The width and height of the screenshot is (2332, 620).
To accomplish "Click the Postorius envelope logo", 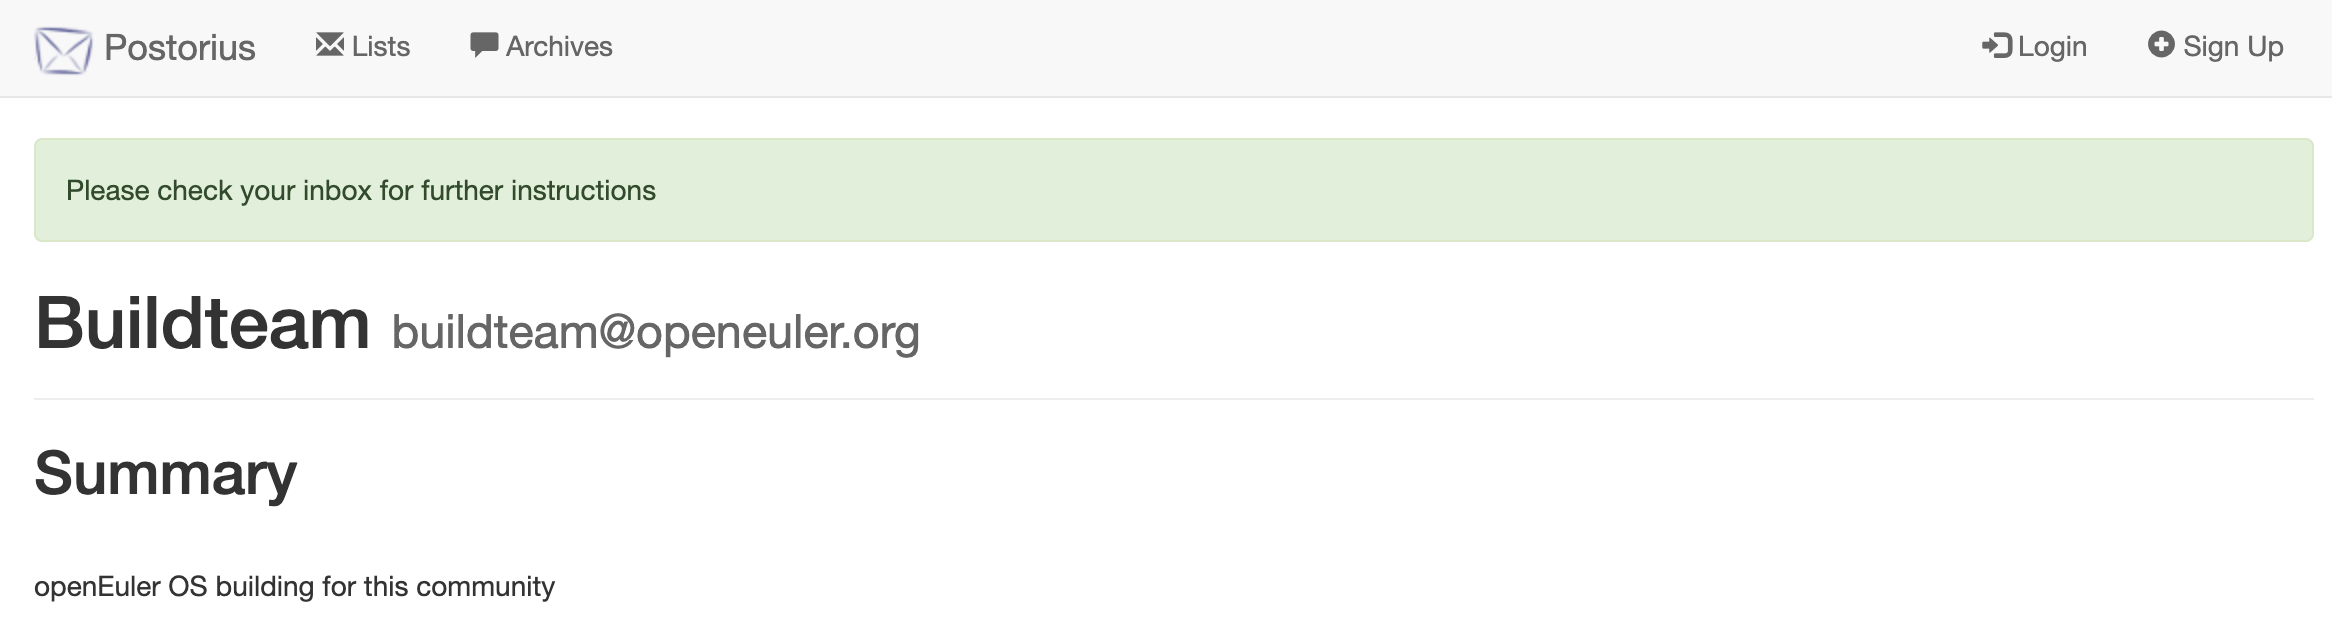I will 63,49.
